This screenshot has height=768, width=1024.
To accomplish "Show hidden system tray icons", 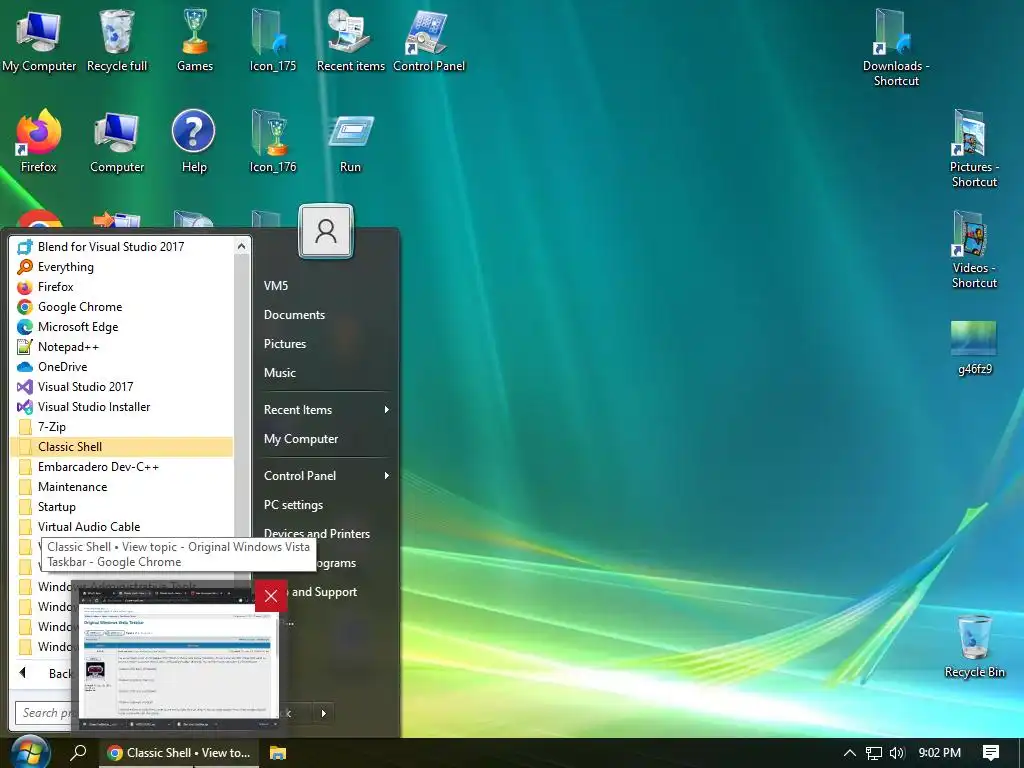I will click(850, 753).
